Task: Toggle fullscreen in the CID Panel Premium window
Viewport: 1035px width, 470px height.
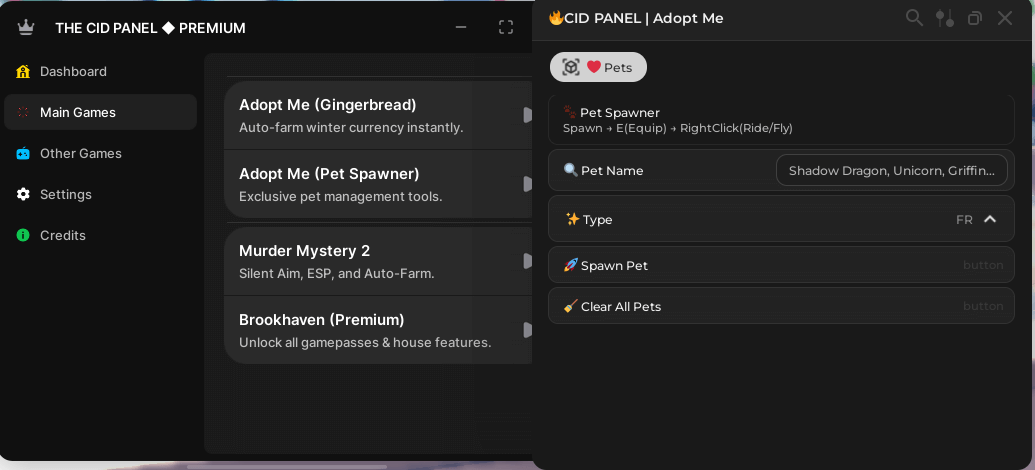Action: point(506,27)
